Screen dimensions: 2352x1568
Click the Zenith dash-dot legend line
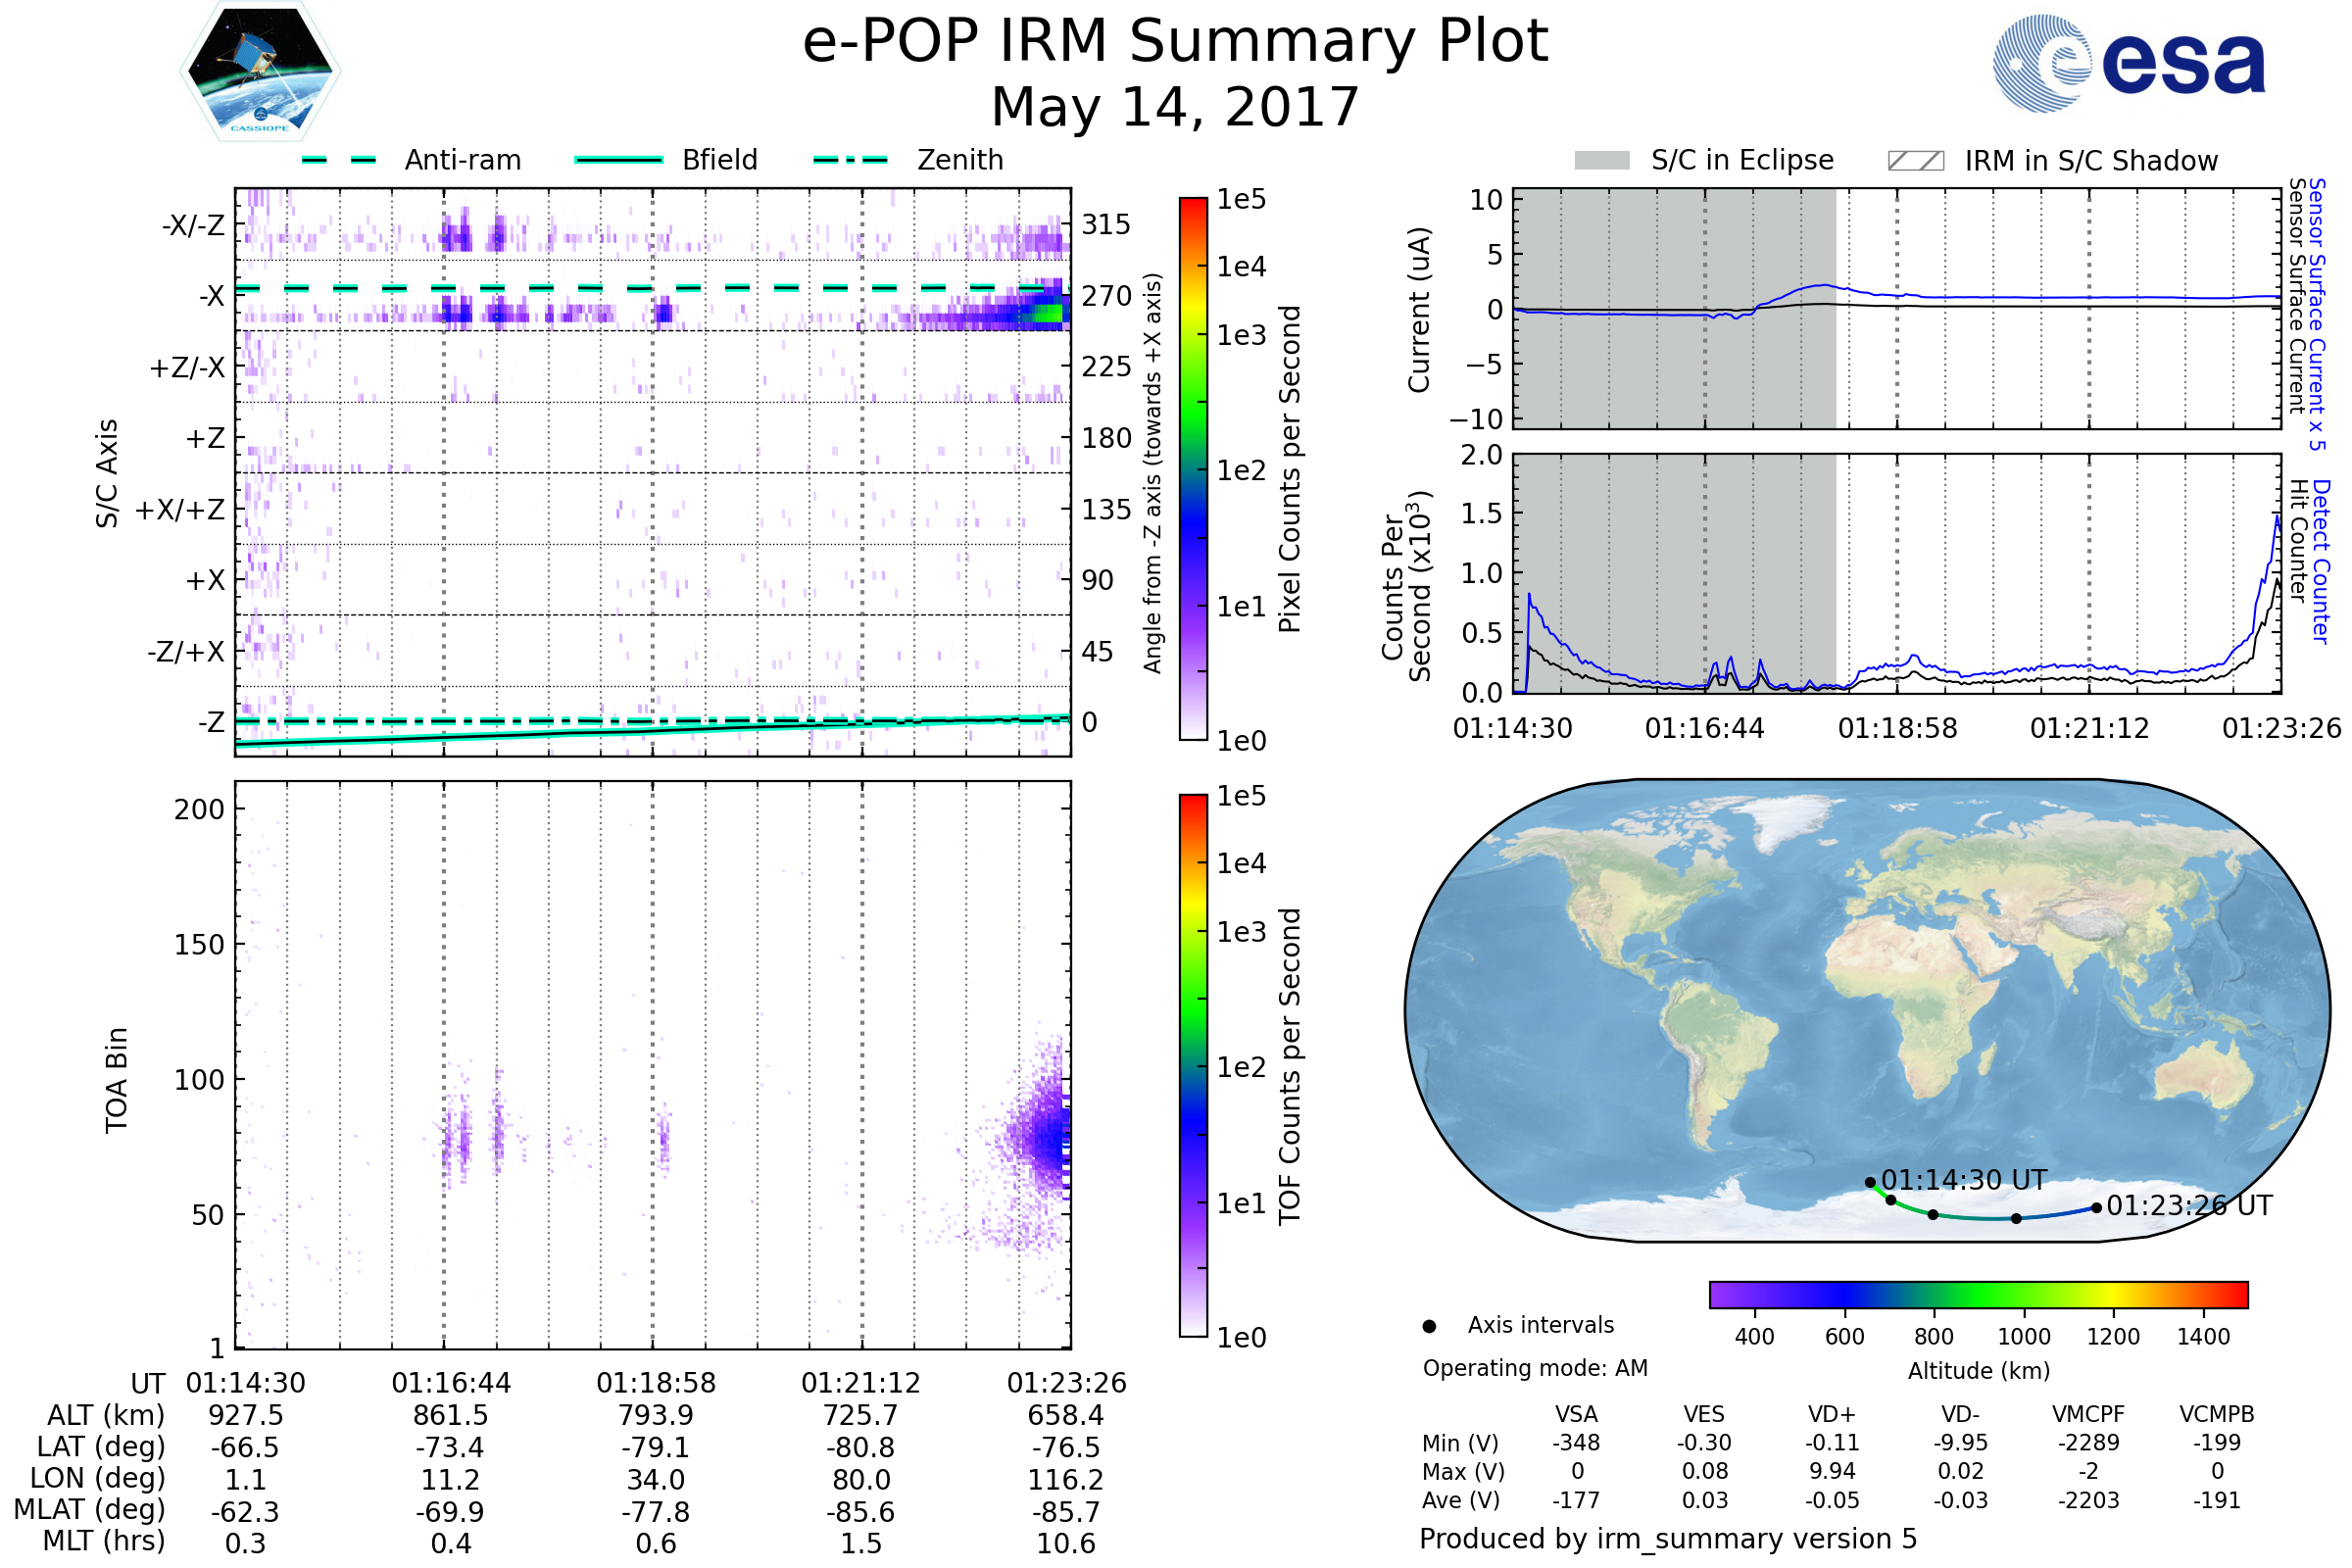coord(850,160)
